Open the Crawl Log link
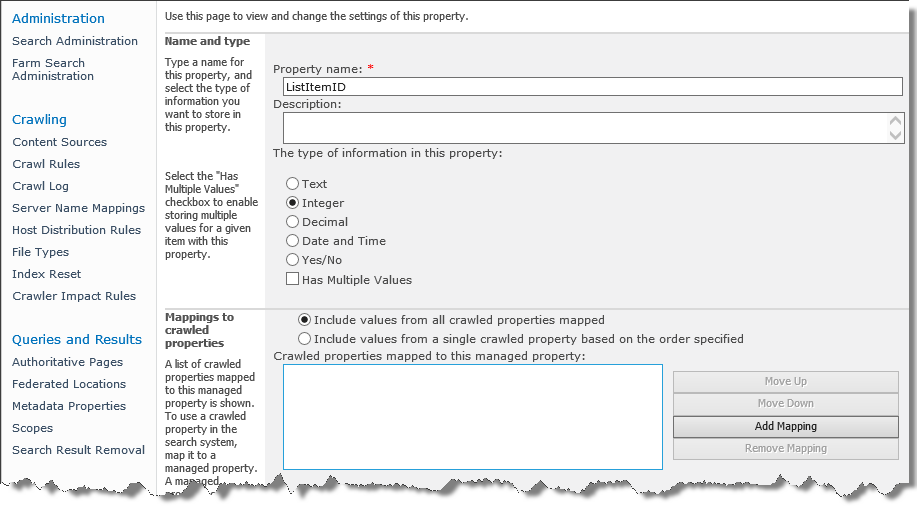 pyautogui.click(x=40, y=186)
